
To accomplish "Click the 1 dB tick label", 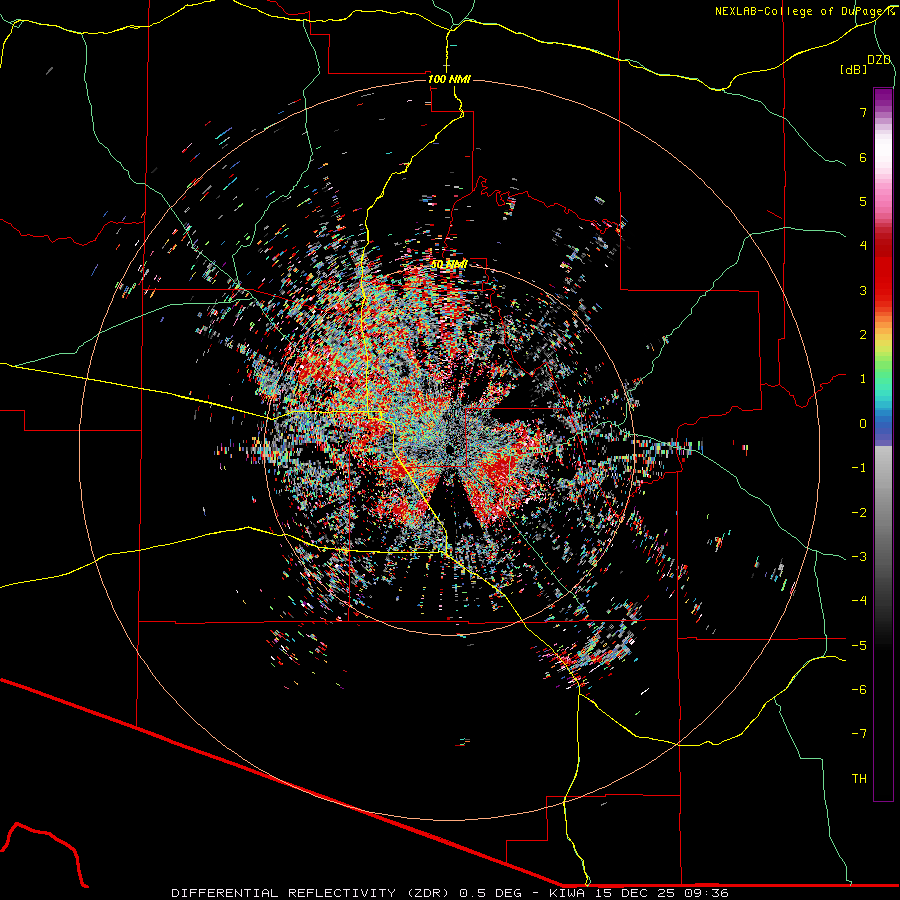I will 863,379.
